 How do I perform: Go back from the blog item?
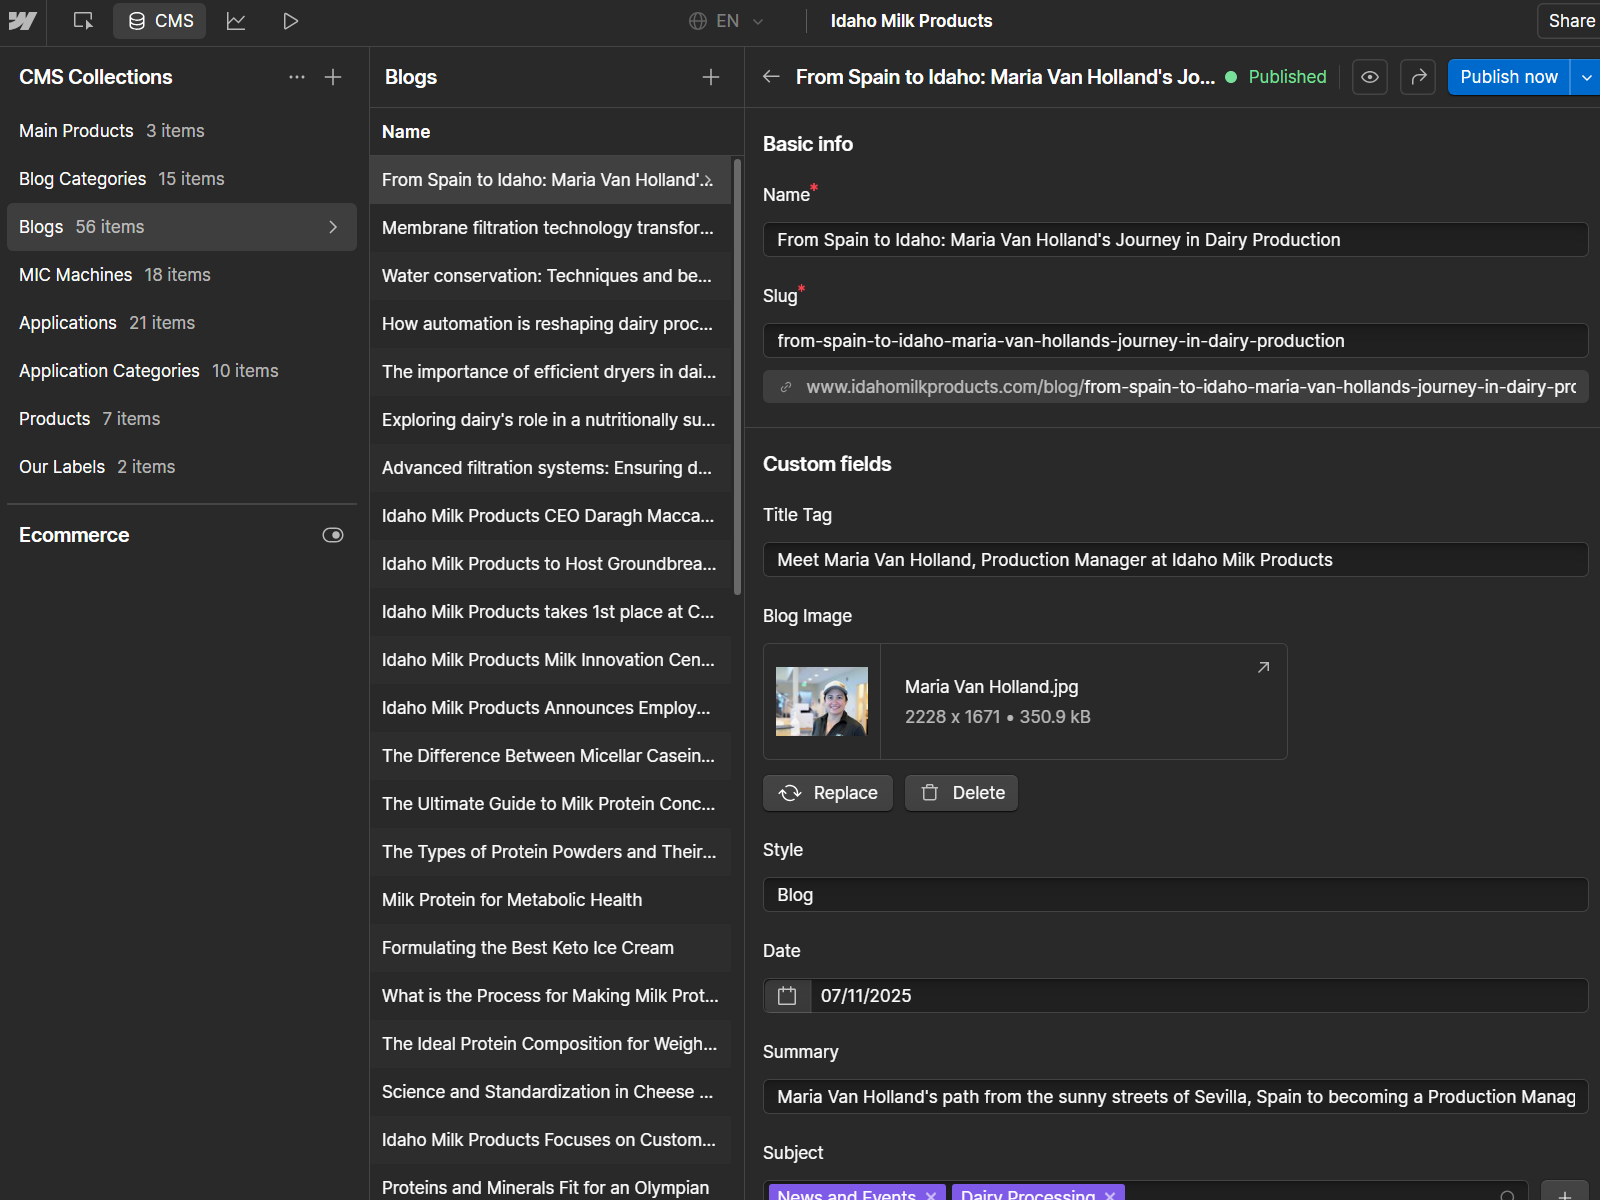pos(771,77)
